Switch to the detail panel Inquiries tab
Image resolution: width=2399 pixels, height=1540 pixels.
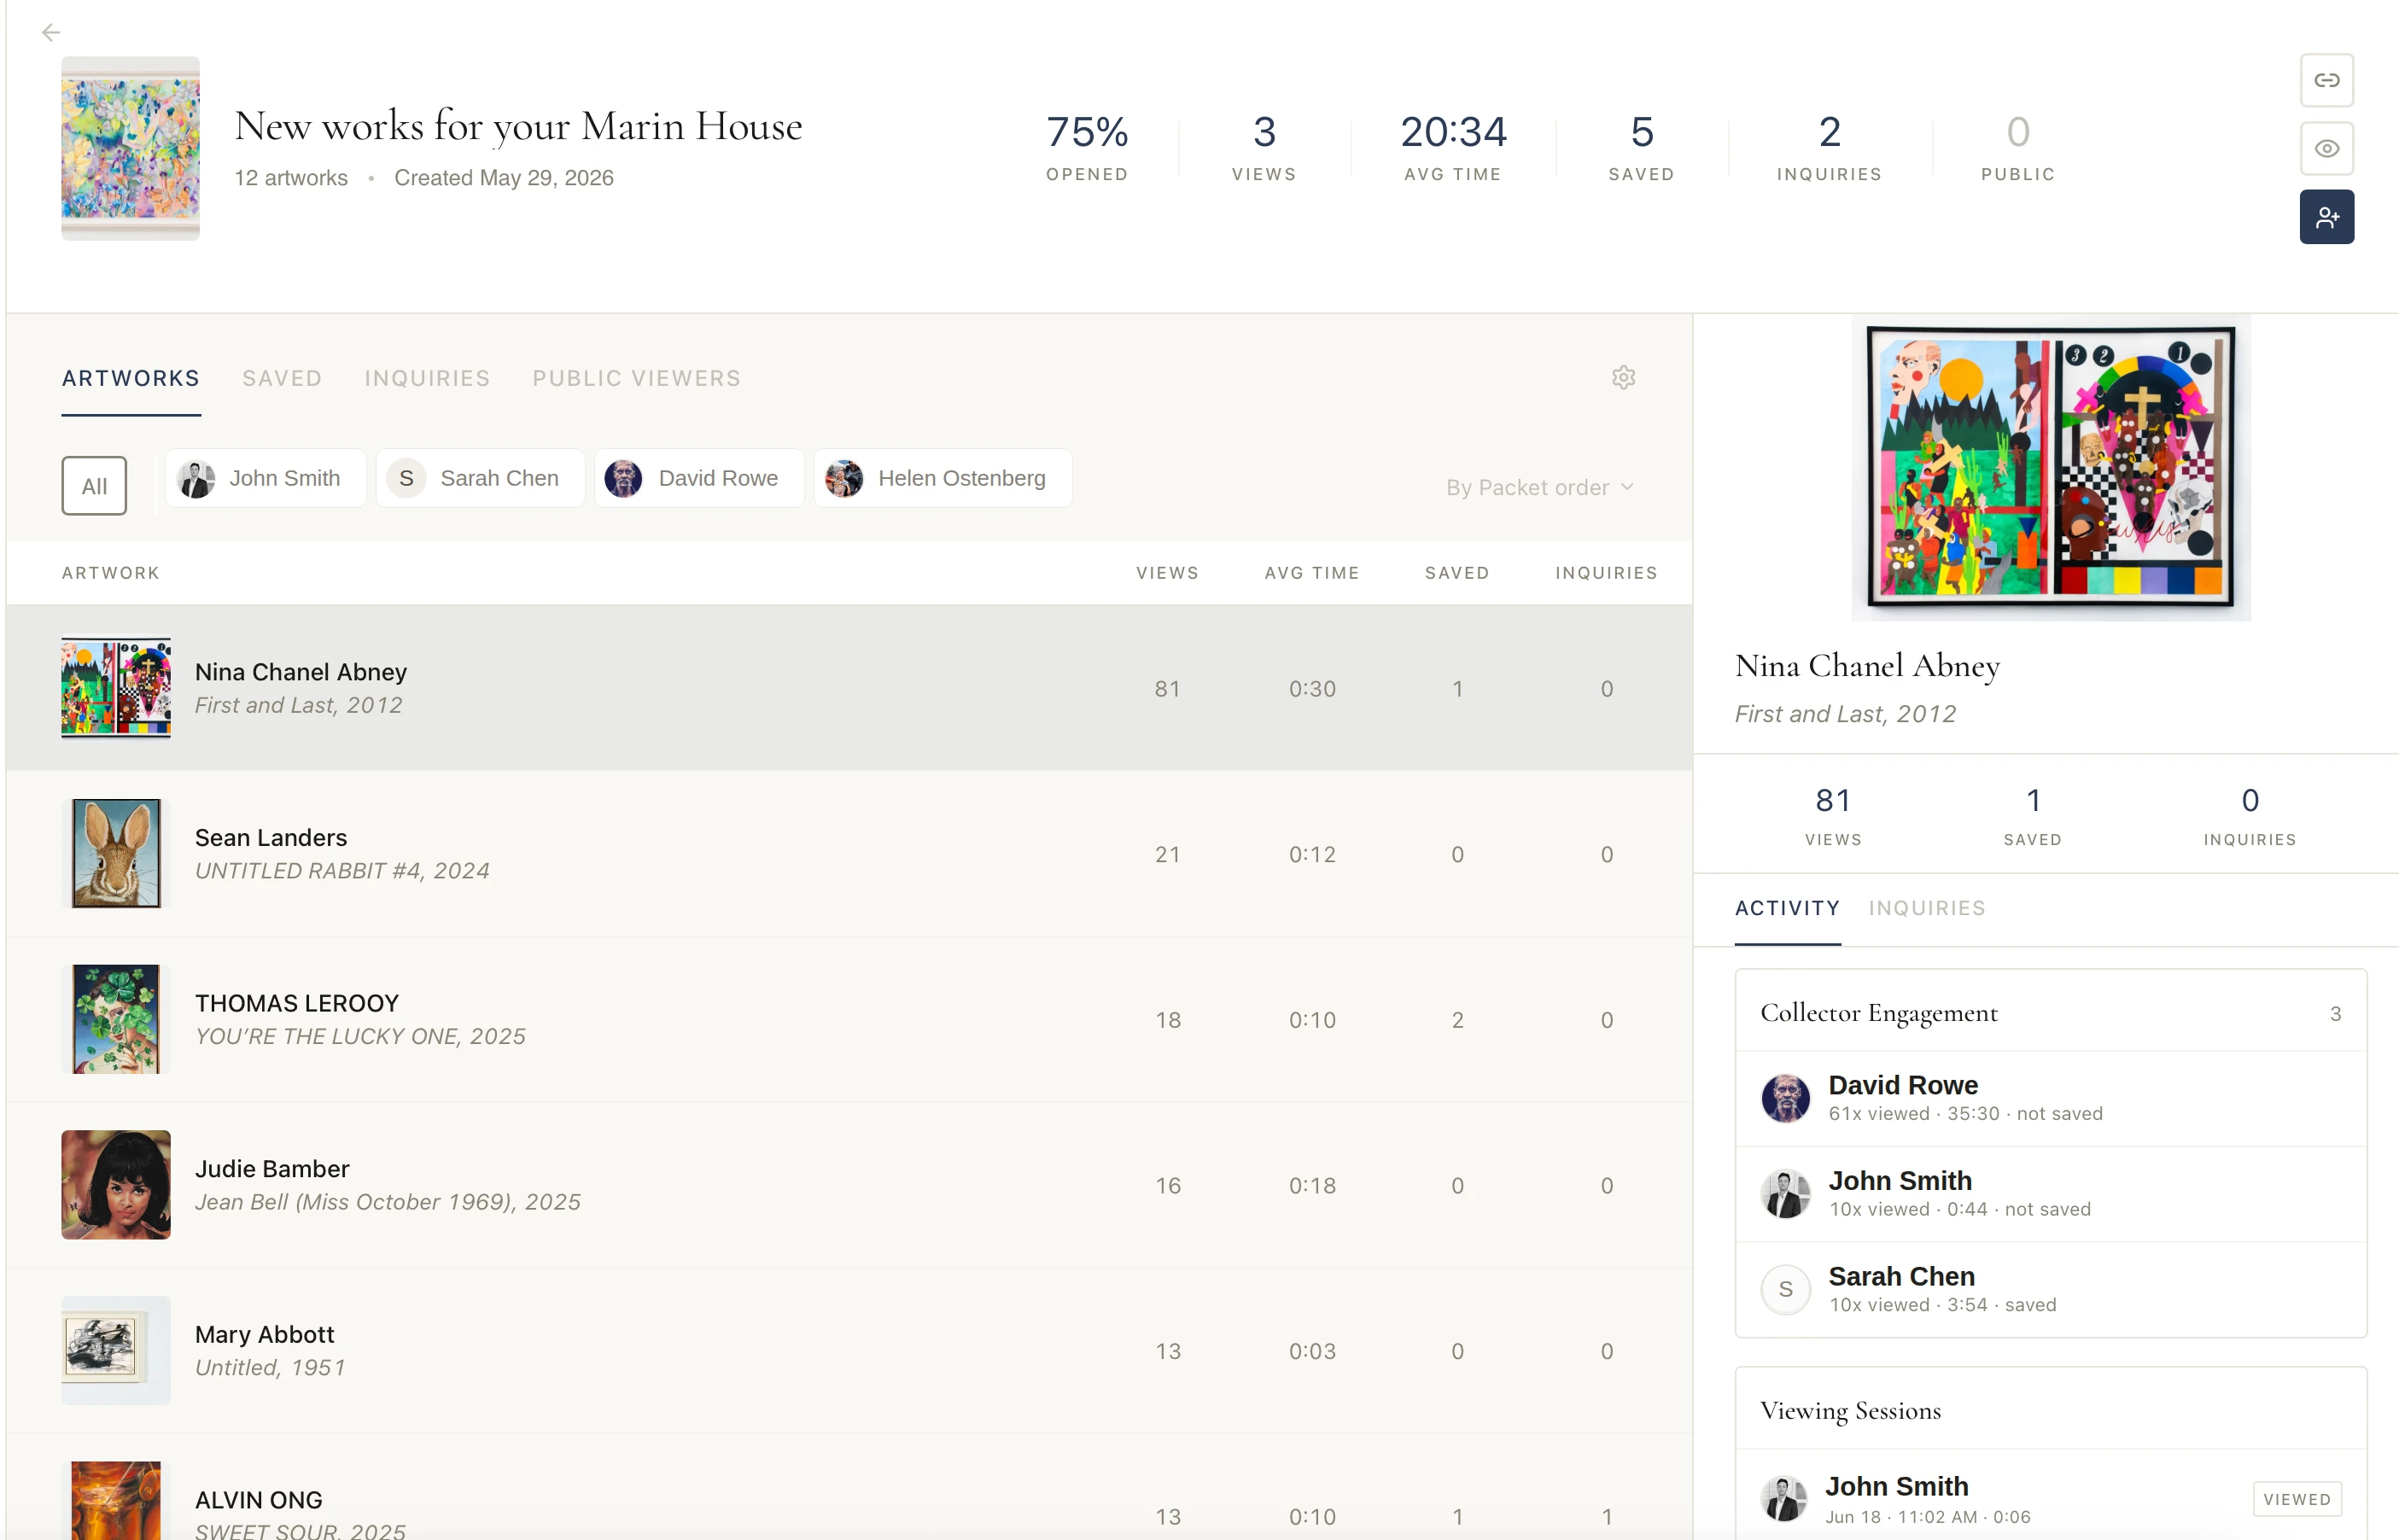[x=1926, y=908]
